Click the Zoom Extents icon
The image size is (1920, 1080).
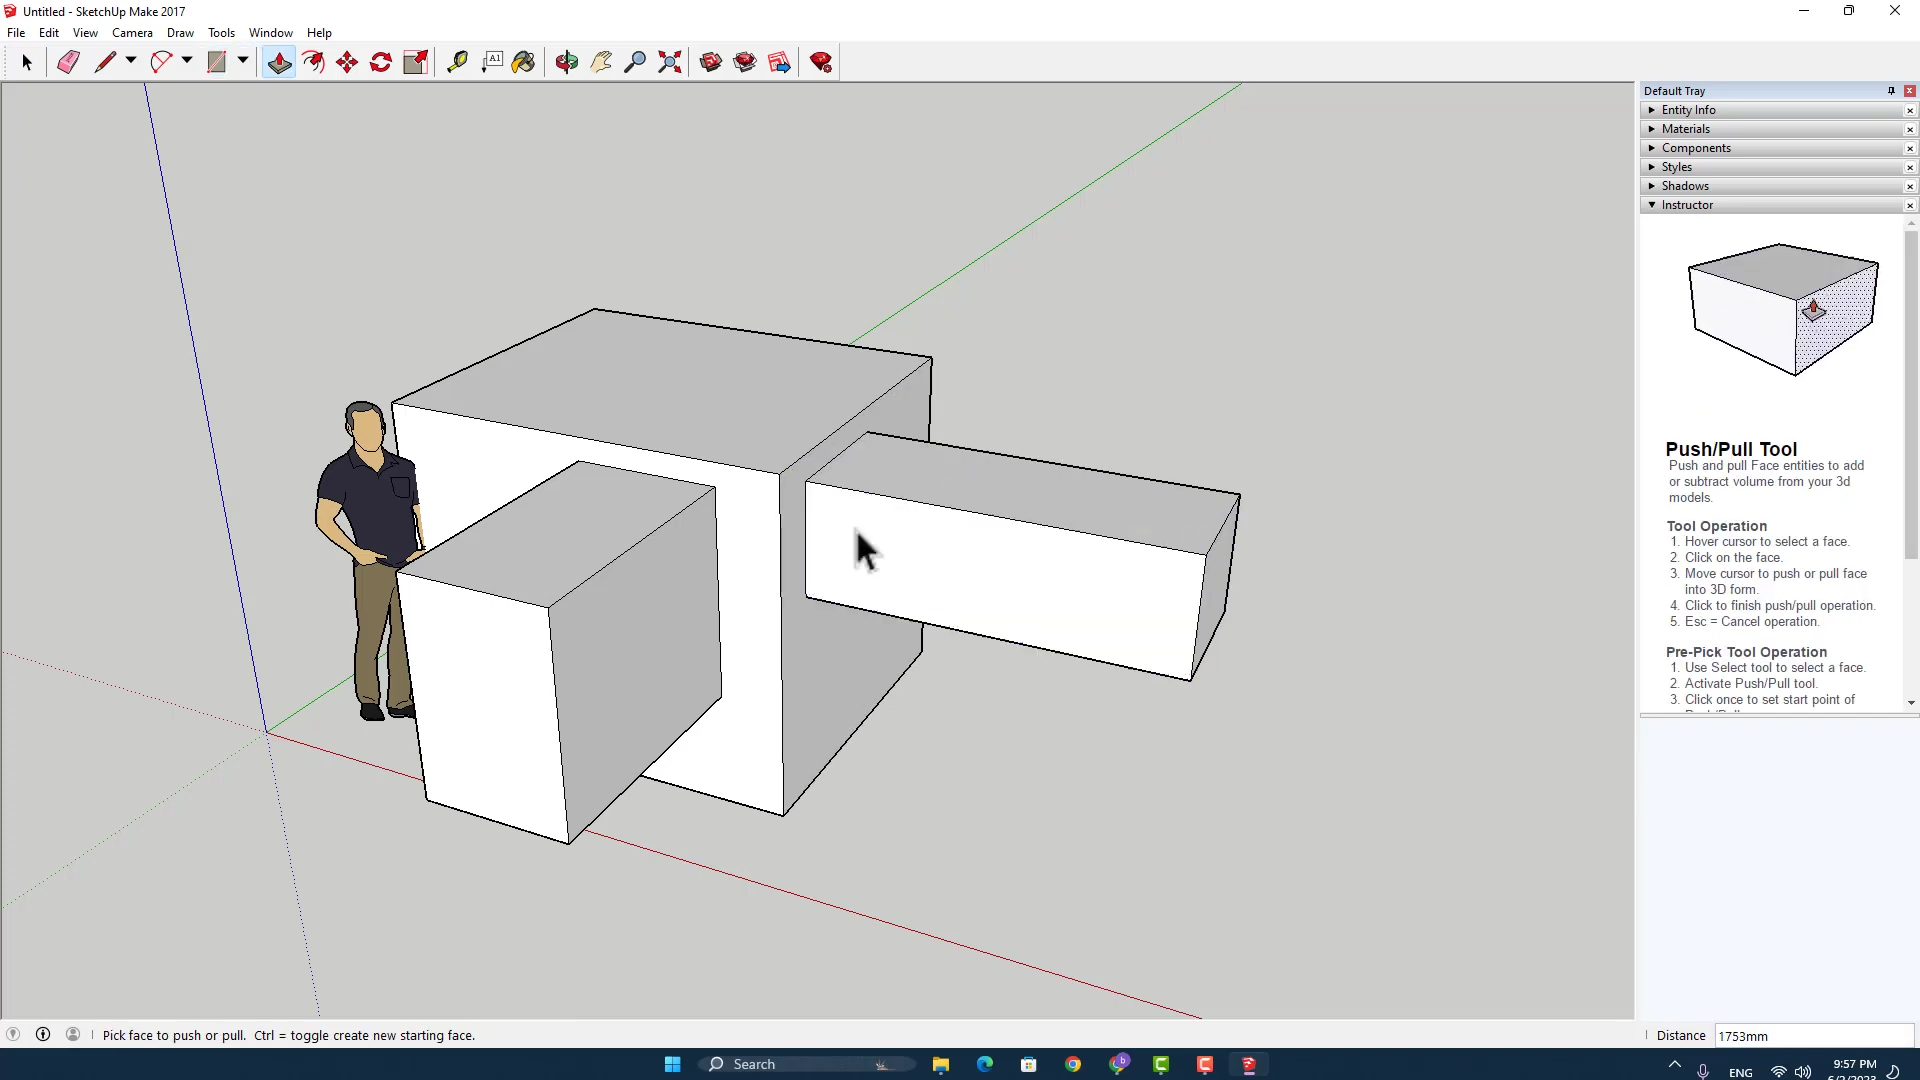670,62
